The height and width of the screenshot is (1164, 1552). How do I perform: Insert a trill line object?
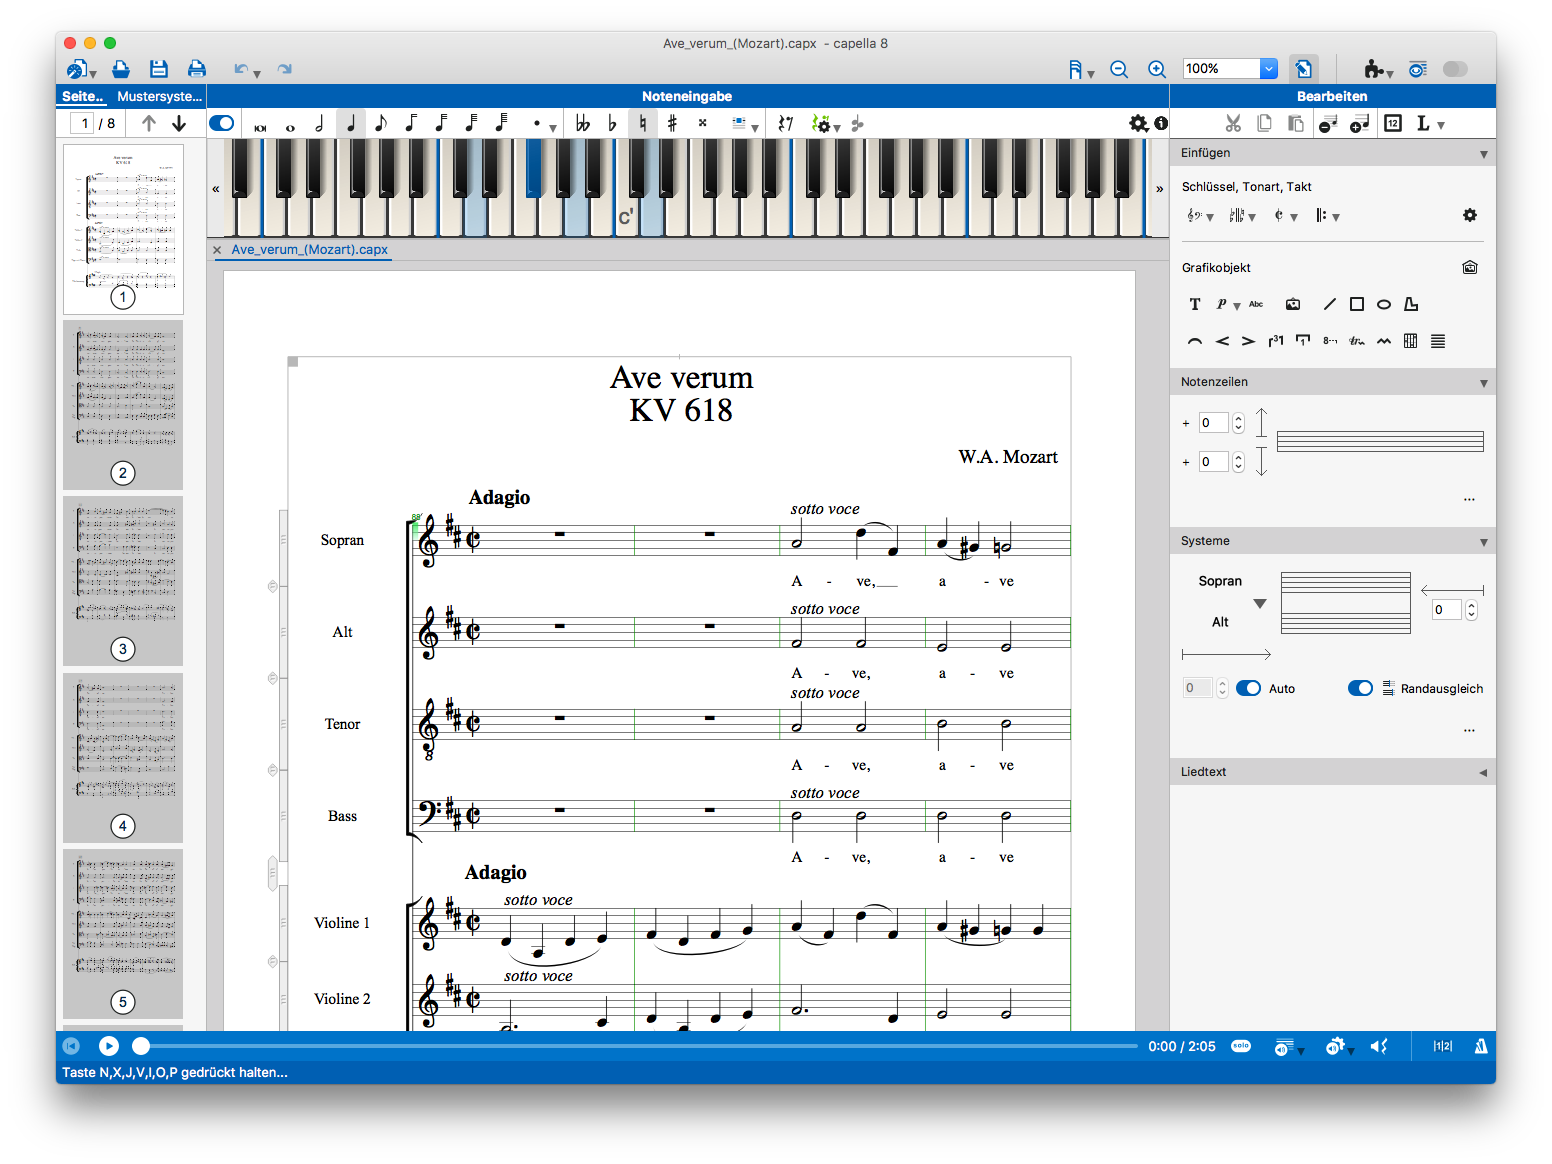point(1357,341)
